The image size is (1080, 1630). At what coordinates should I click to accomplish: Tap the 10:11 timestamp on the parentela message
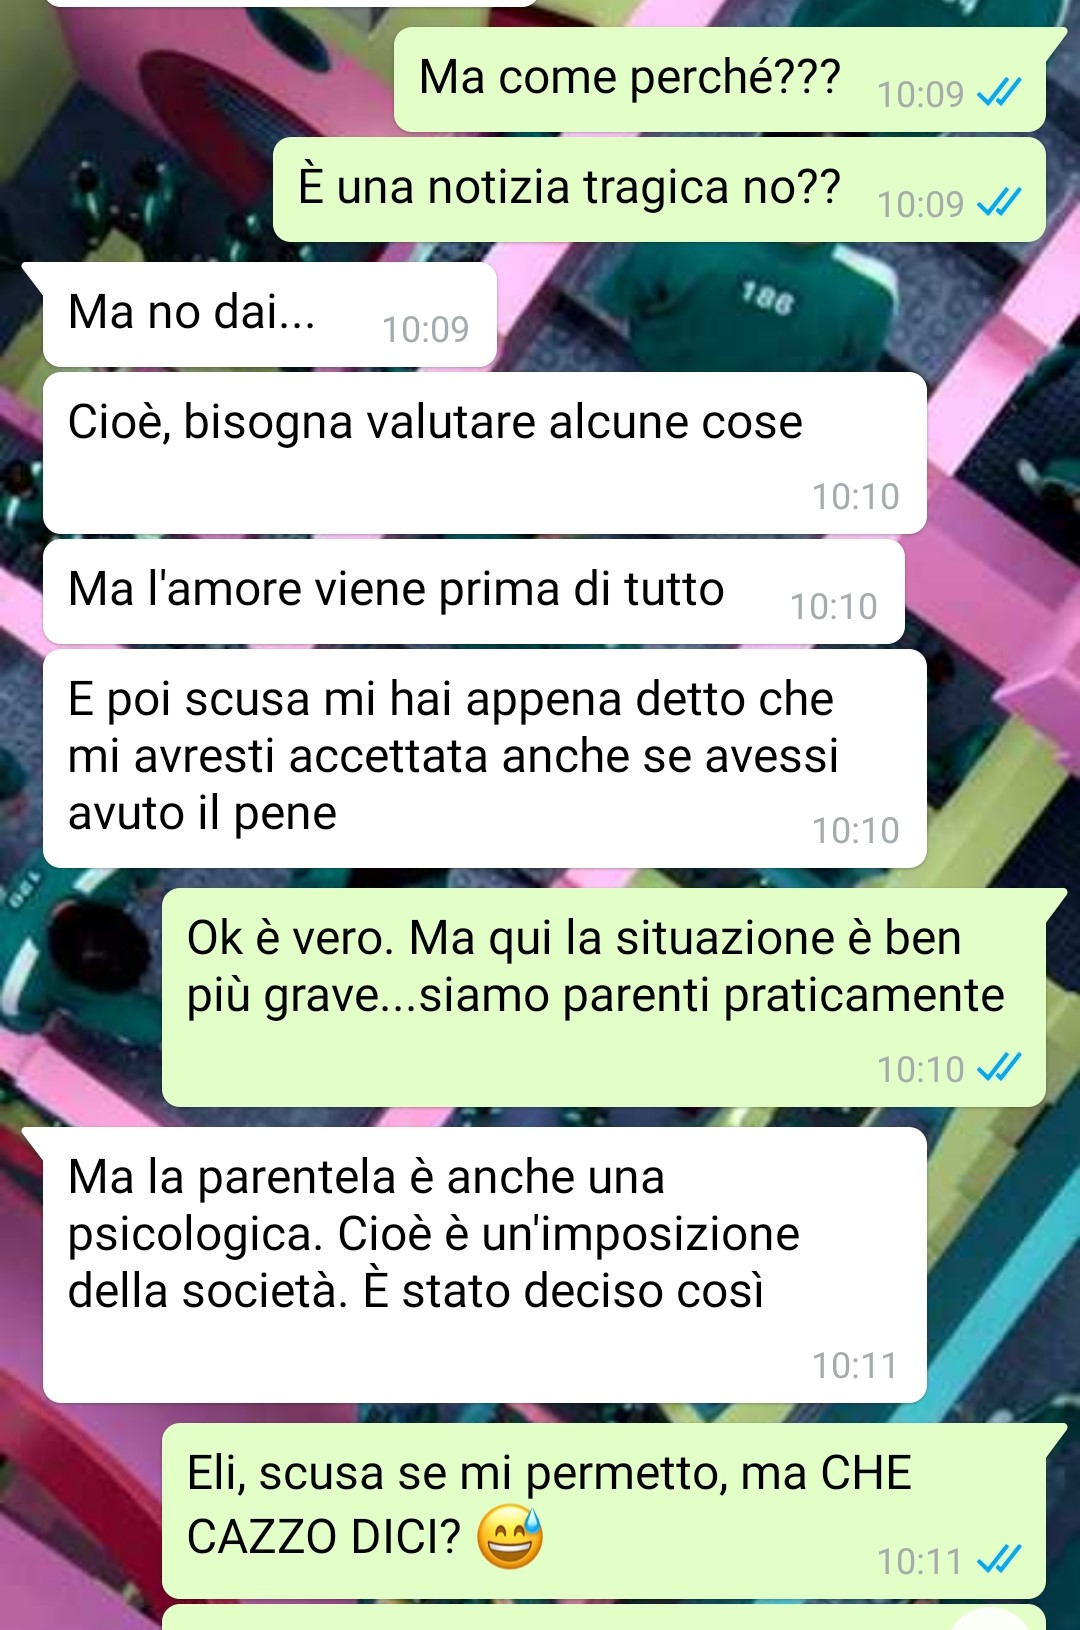click(x=855, y=1365)
